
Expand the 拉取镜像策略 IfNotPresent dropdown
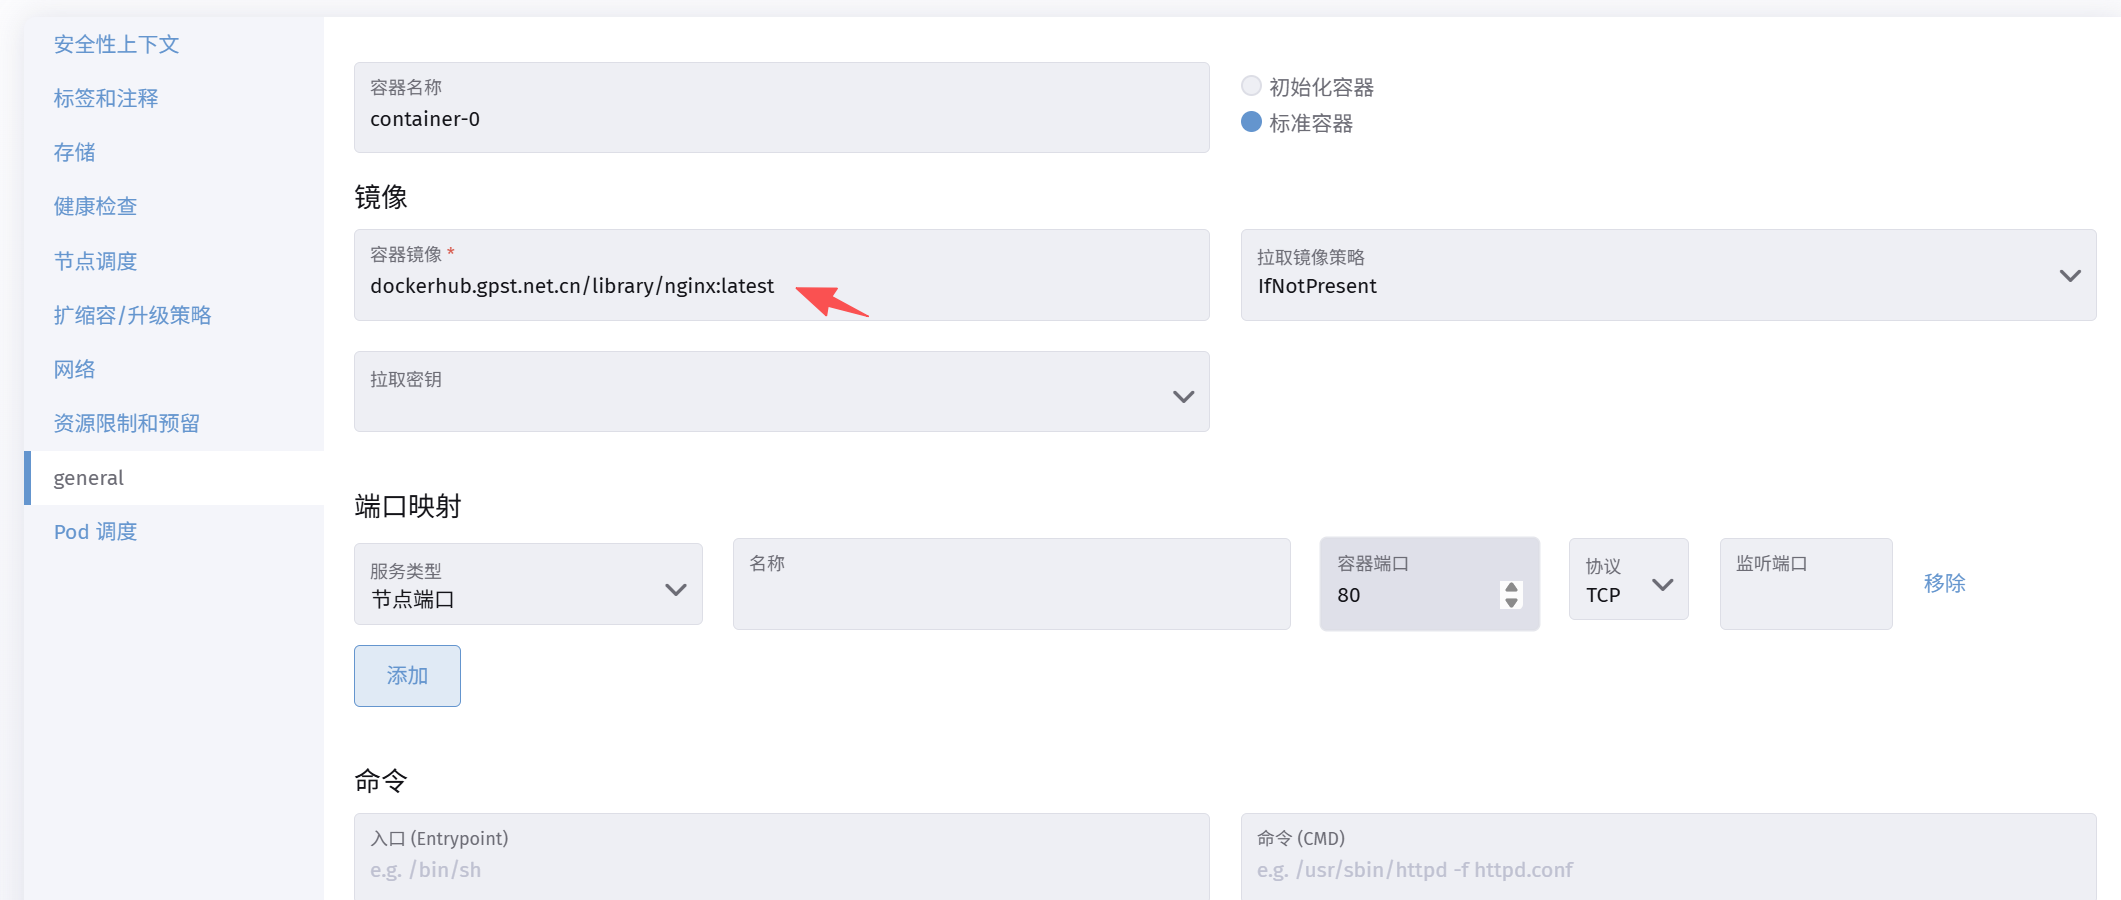click(1668, 275)
